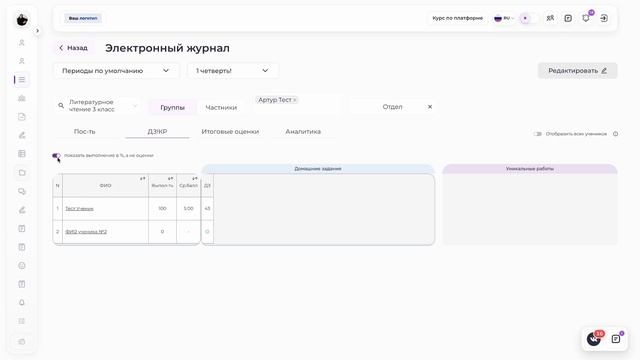Image resolution: width=640 pixels, height=360 pixels.
Task: Open 'Курс по платформе' link
Action: pyautogui.click(x=458, y=18)
